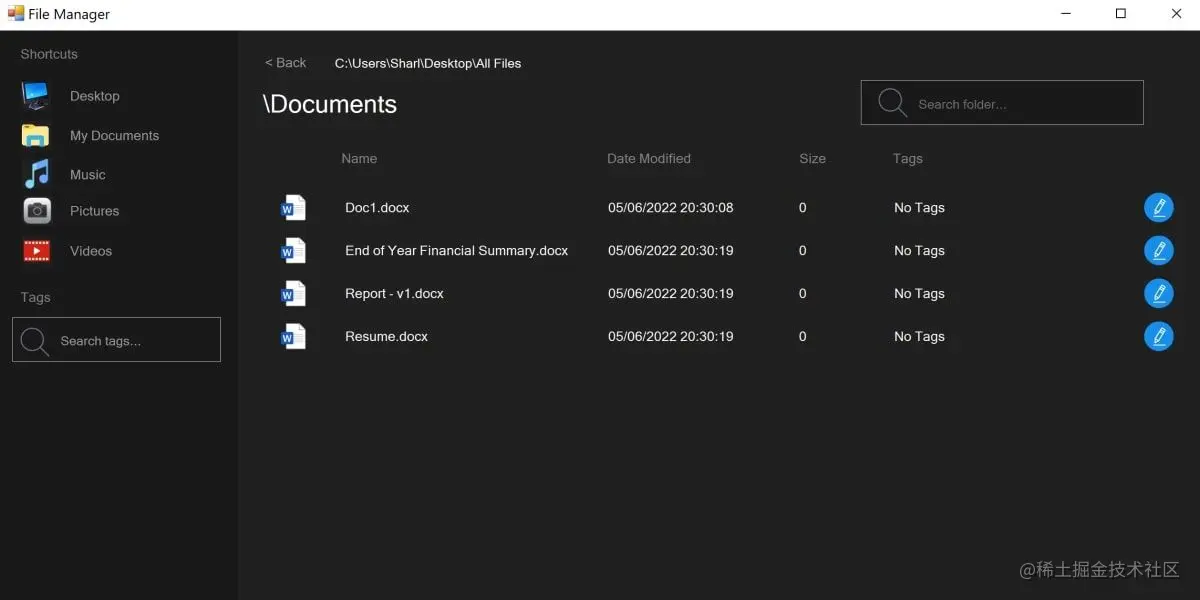The width and height of the screenshot is (1200, 600).
Task: Open the My Documents folder icon
Action: 35,135
